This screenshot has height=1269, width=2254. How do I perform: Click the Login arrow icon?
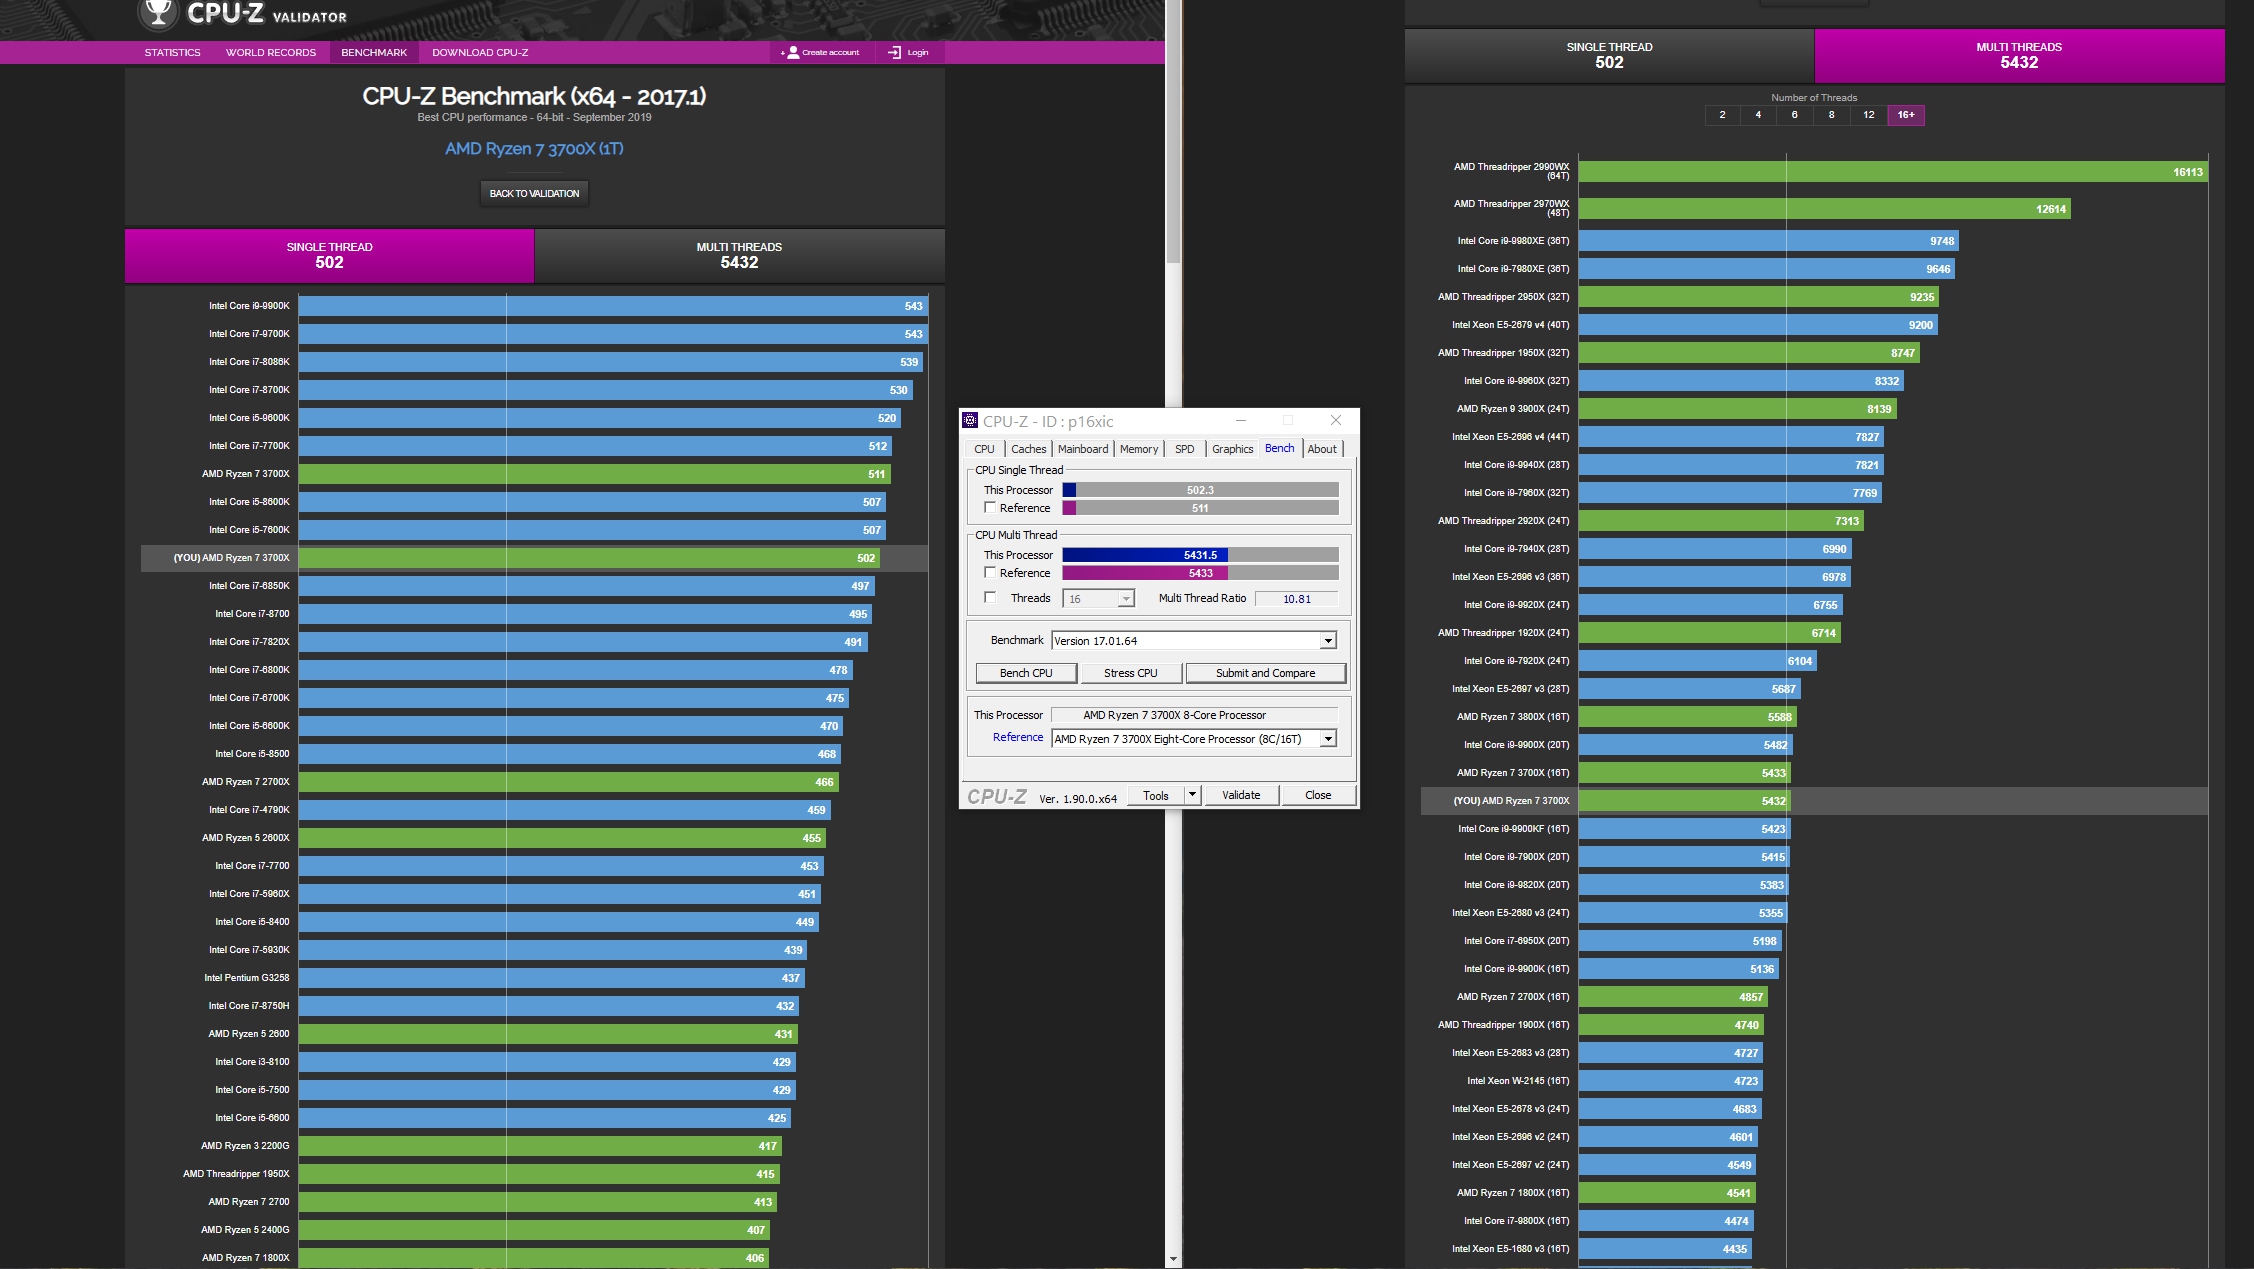tap(894, 52)
